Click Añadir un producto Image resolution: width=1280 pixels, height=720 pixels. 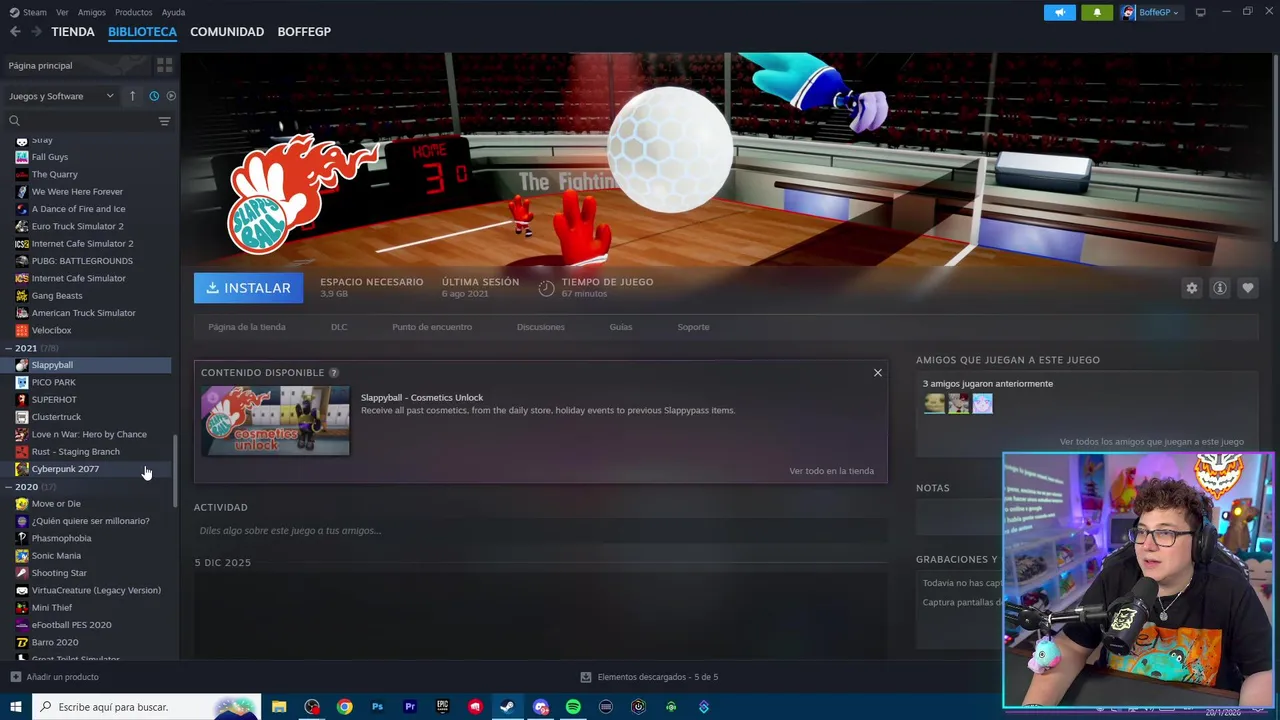55,677
